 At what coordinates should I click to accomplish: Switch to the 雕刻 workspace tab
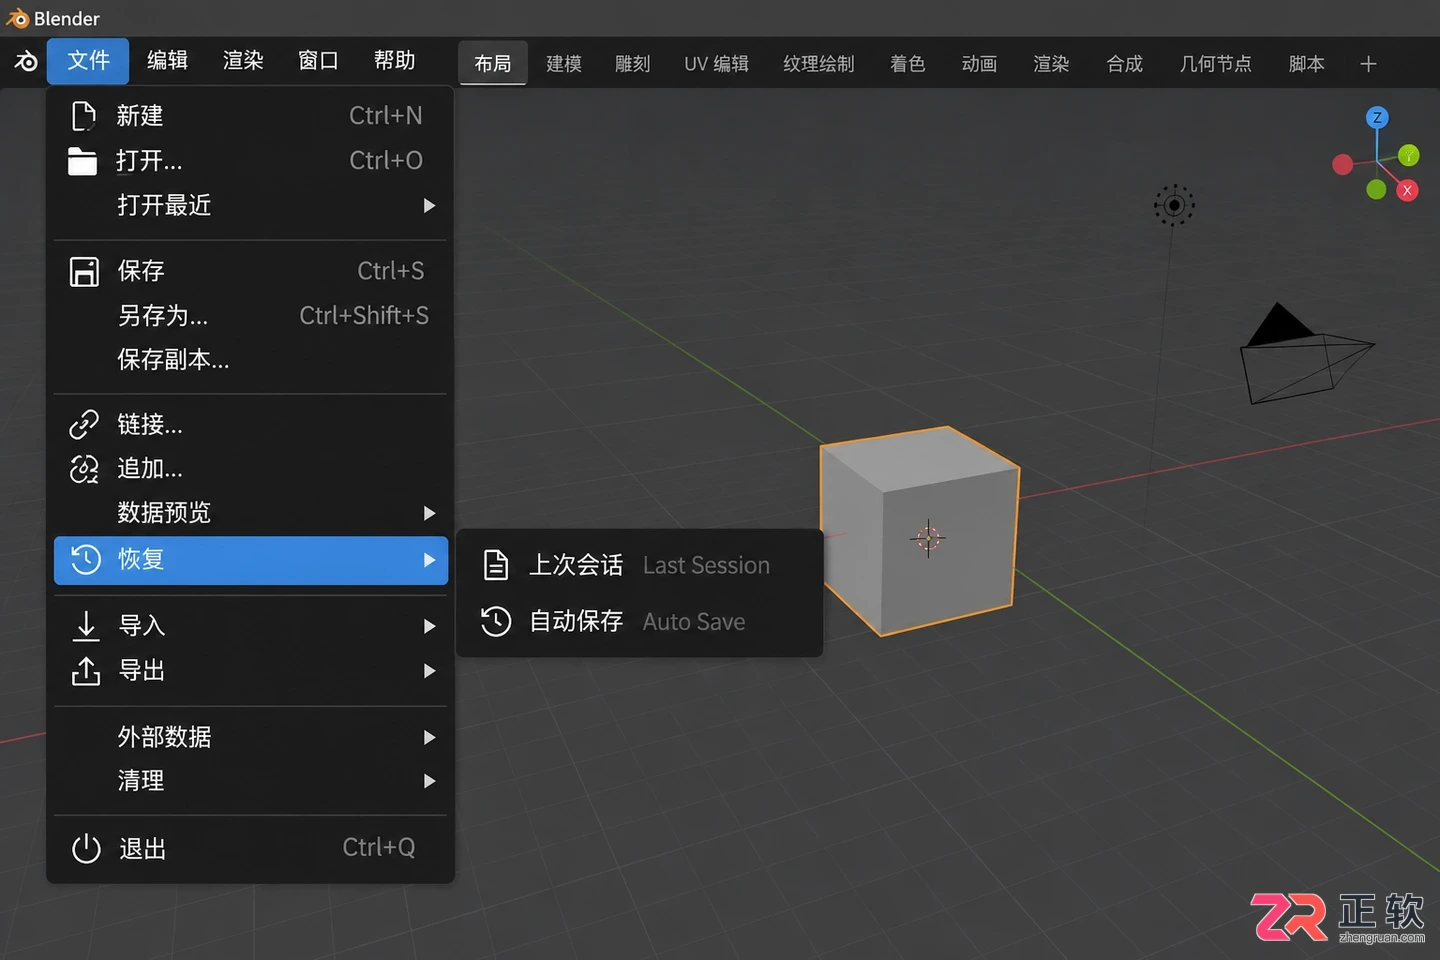pyautogui.click(x=633, y=64)
